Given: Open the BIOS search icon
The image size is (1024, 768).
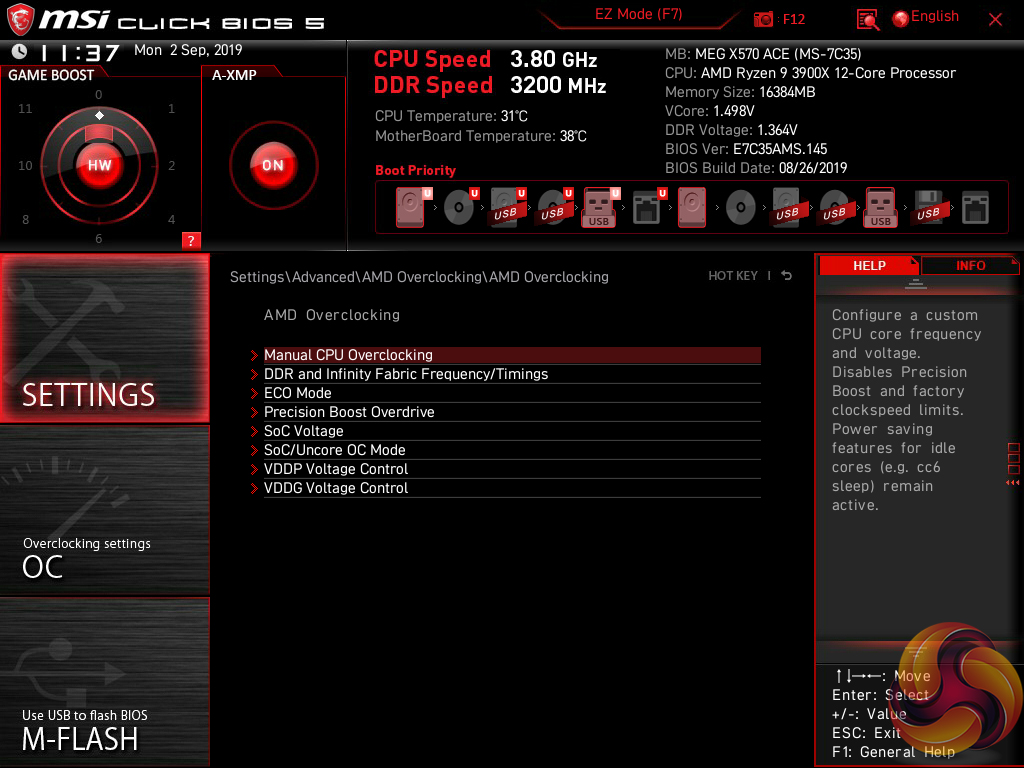Looking at the screenshot, I should [868, 20].
